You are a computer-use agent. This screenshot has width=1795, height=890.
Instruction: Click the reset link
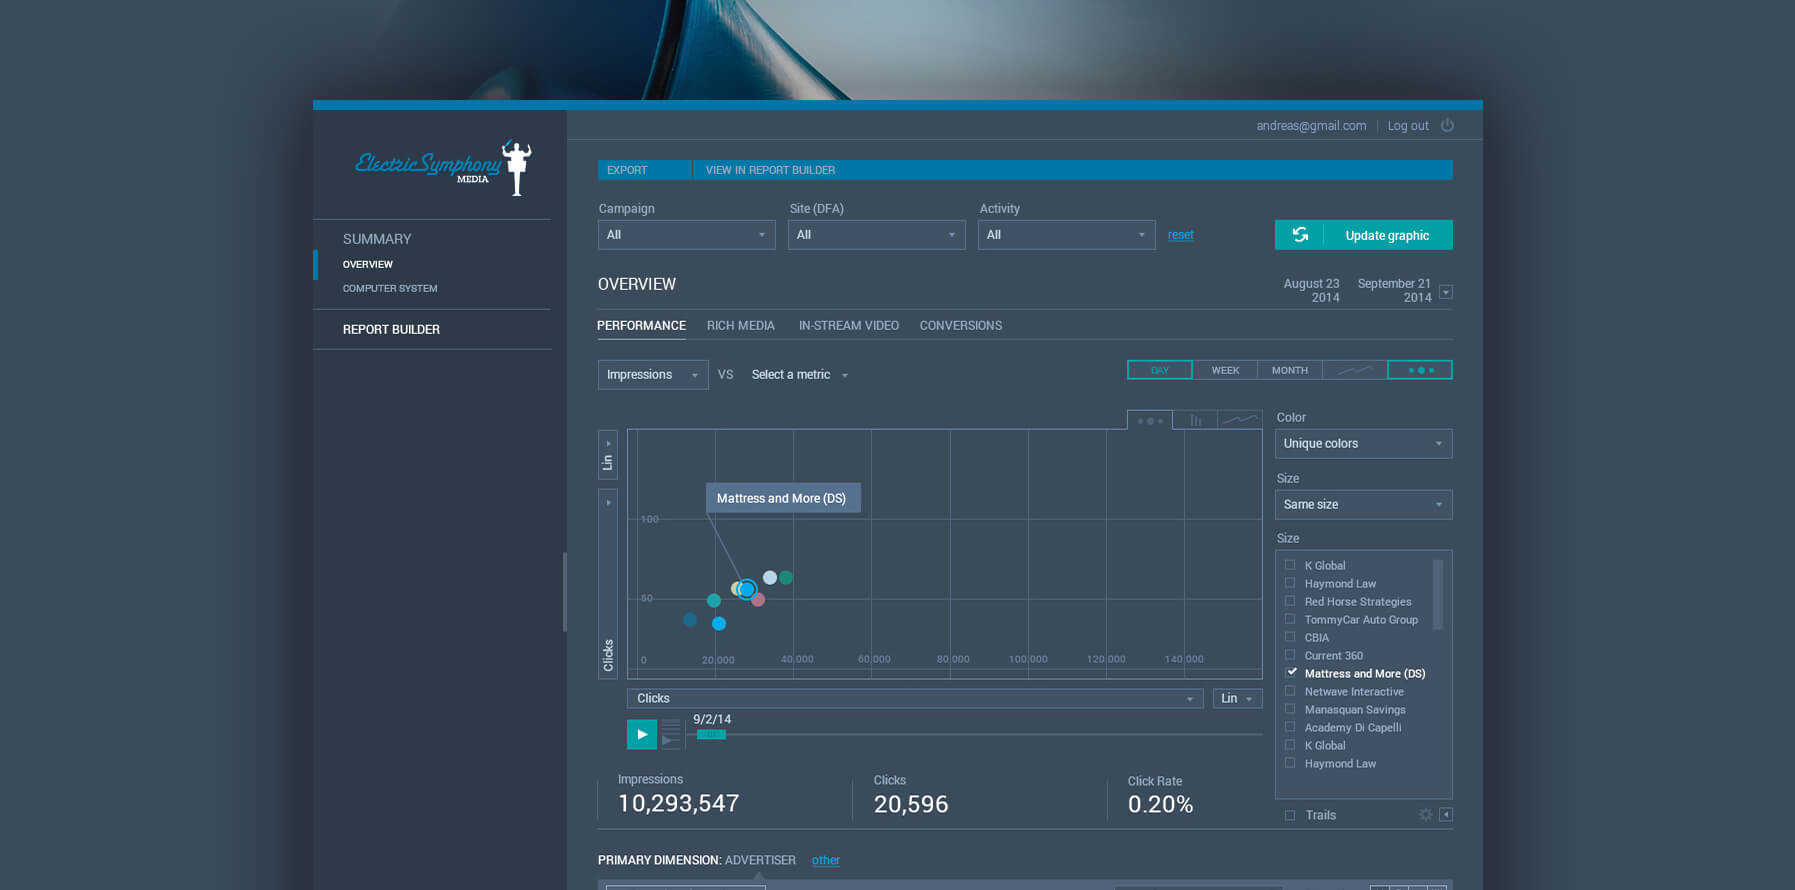click(x=1181, y=235)
